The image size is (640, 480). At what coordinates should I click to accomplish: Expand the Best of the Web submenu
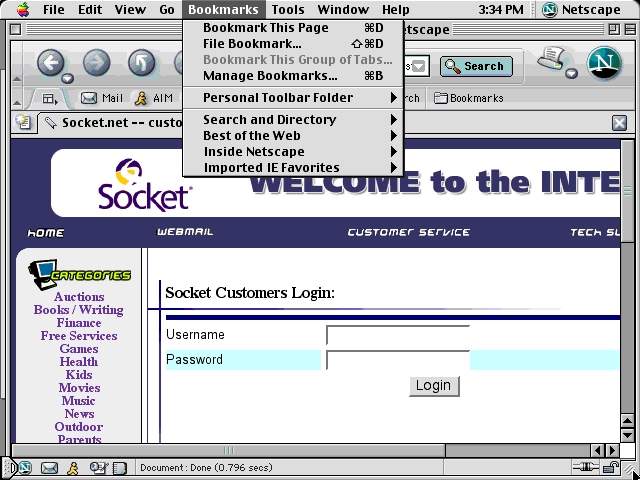coord(293,136)
